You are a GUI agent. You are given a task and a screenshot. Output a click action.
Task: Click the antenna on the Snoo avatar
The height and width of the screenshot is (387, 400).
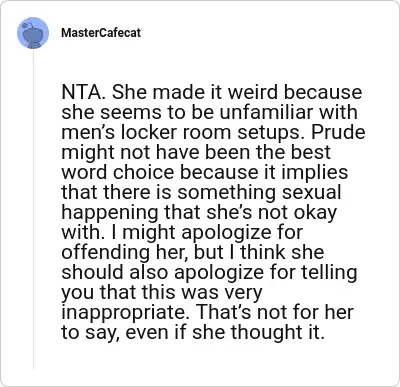click(x=29, y=24)
